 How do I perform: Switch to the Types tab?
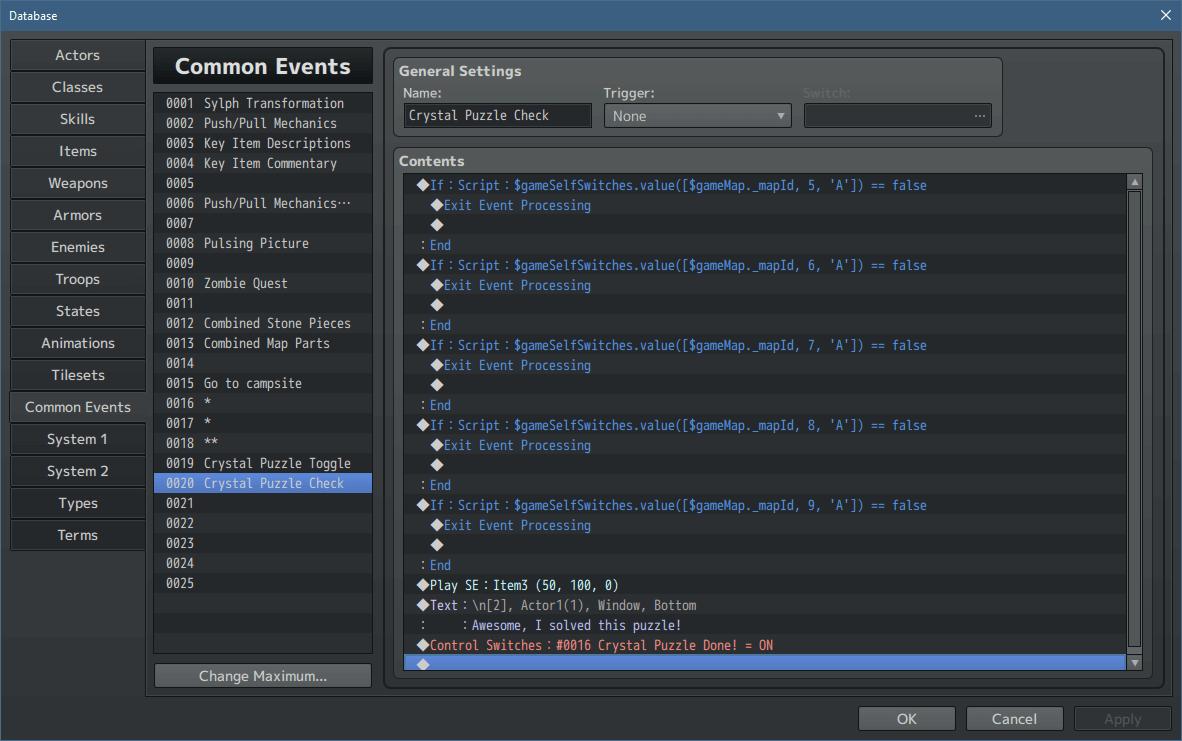78,504
